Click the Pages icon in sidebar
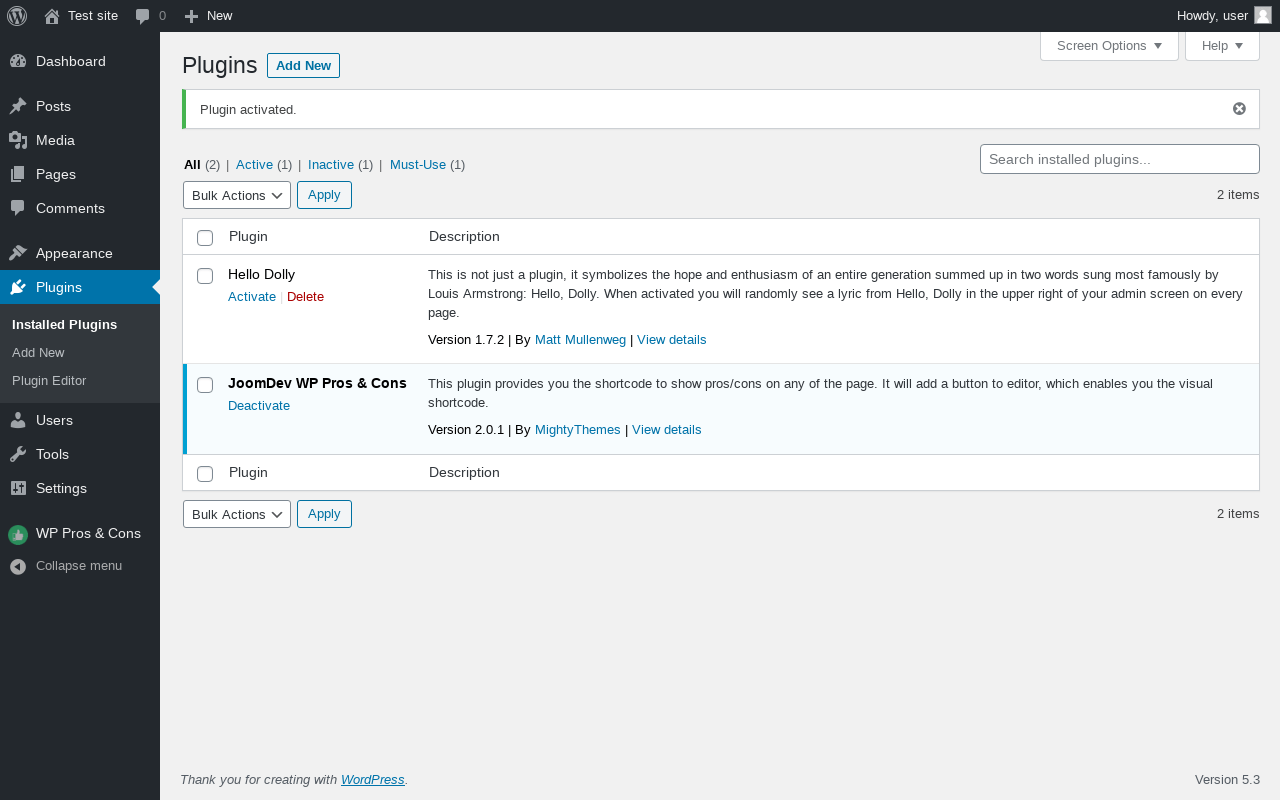 (18, 174)
